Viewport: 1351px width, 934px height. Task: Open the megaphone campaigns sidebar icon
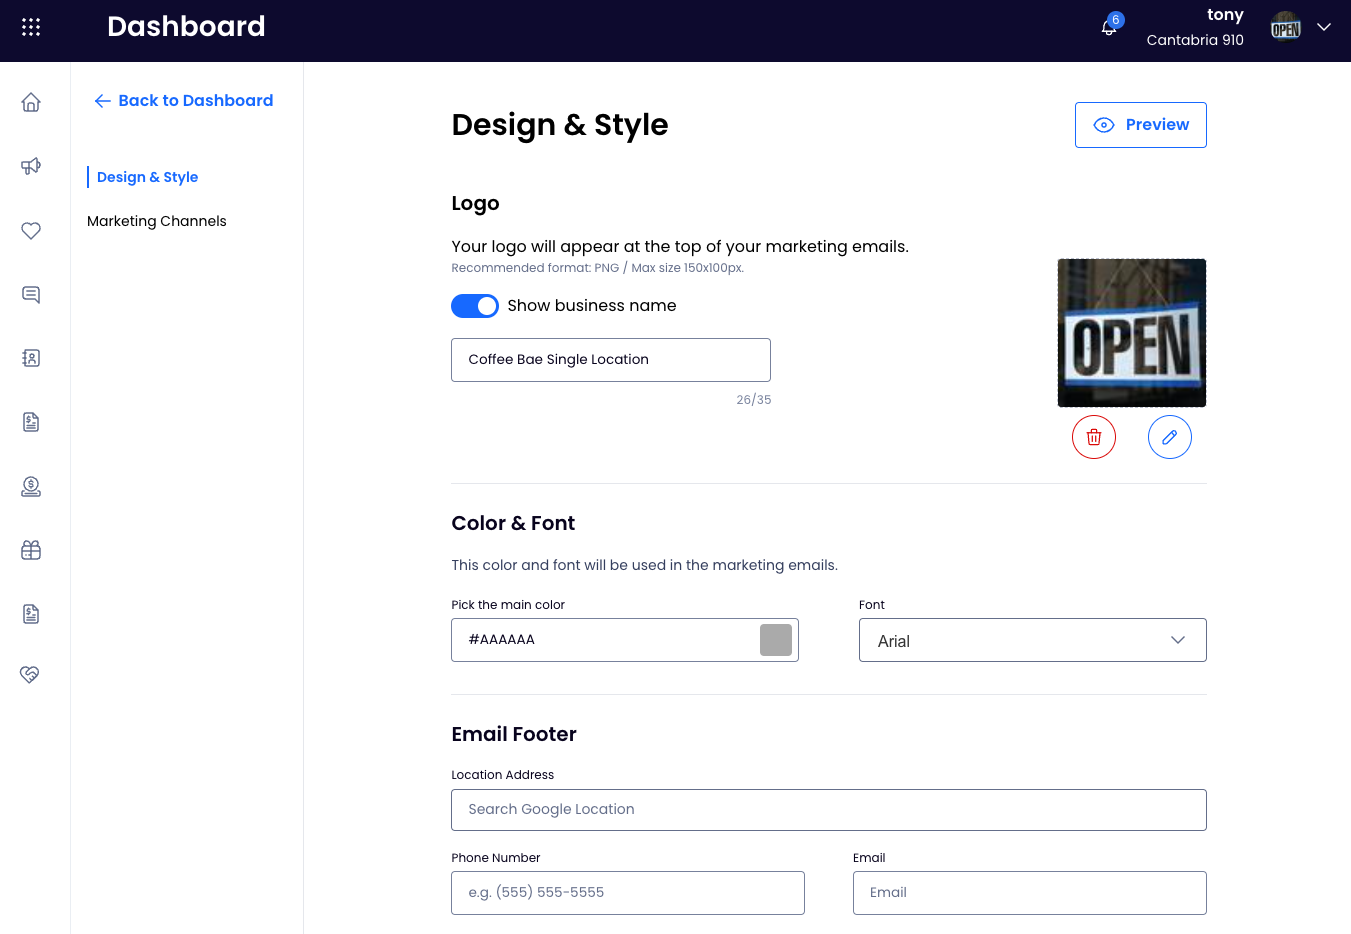(x=31, y=166)
